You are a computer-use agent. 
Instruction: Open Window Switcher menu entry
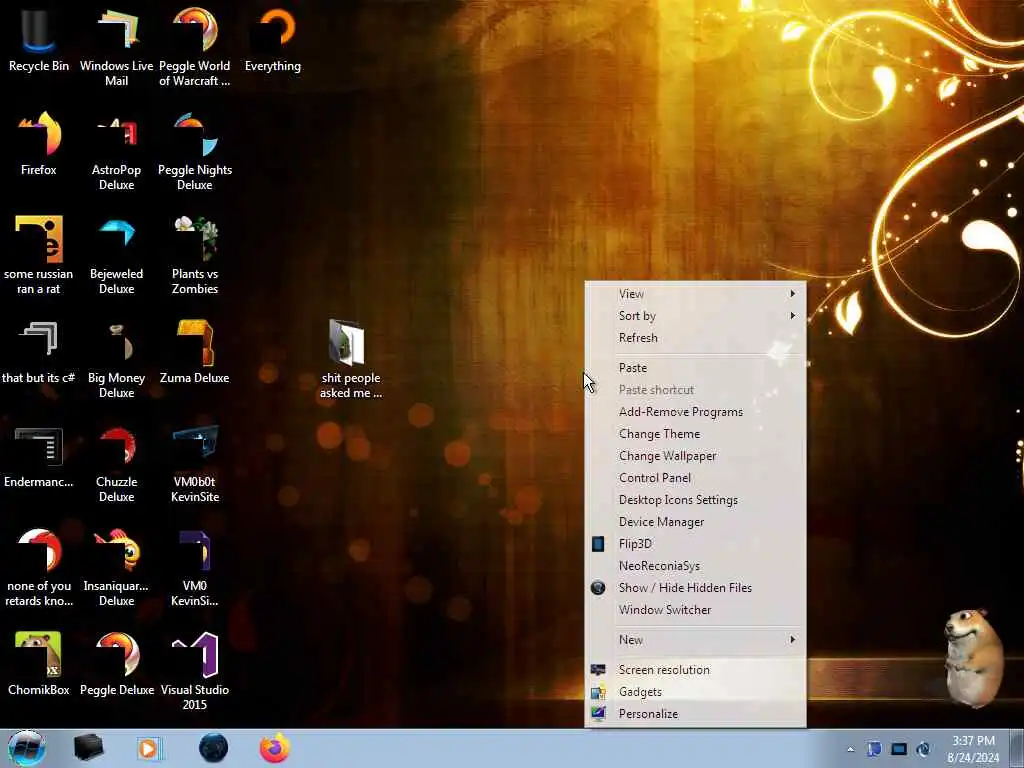(x=696, y=610)
